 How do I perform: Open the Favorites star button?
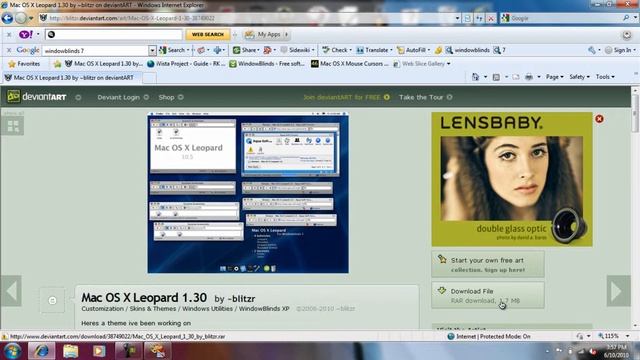coord(24,64)
